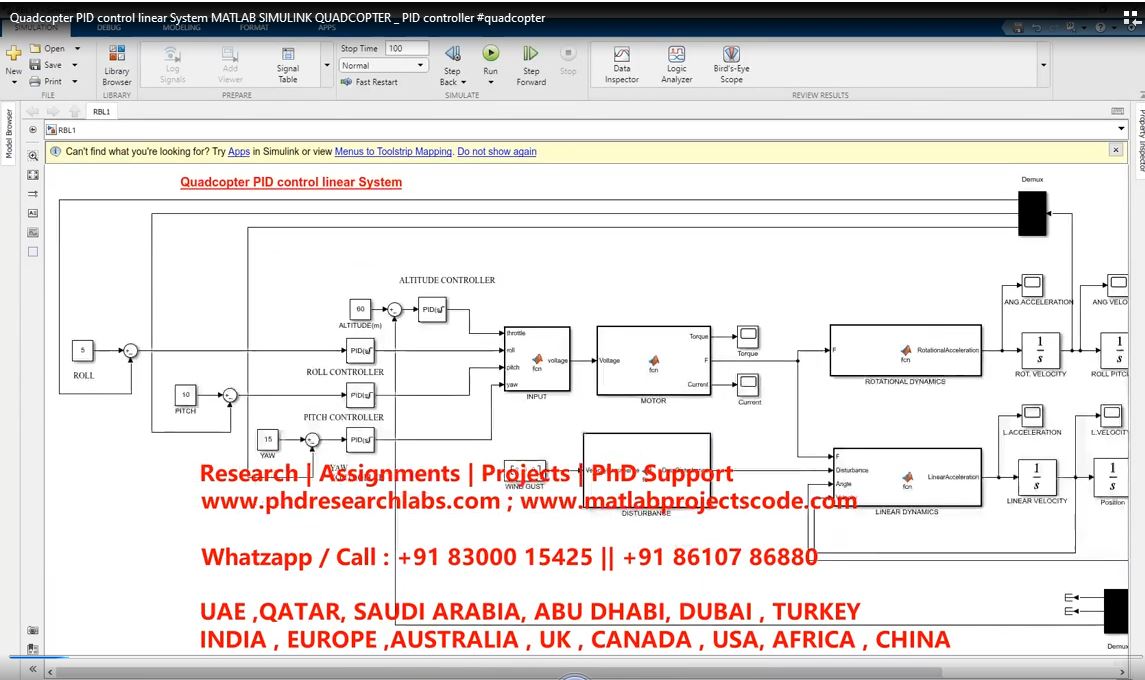Select the ROLL constant block with value 5
This screenshot has width=1145, height=680.
pyautogui.click(x=83, y=351)
